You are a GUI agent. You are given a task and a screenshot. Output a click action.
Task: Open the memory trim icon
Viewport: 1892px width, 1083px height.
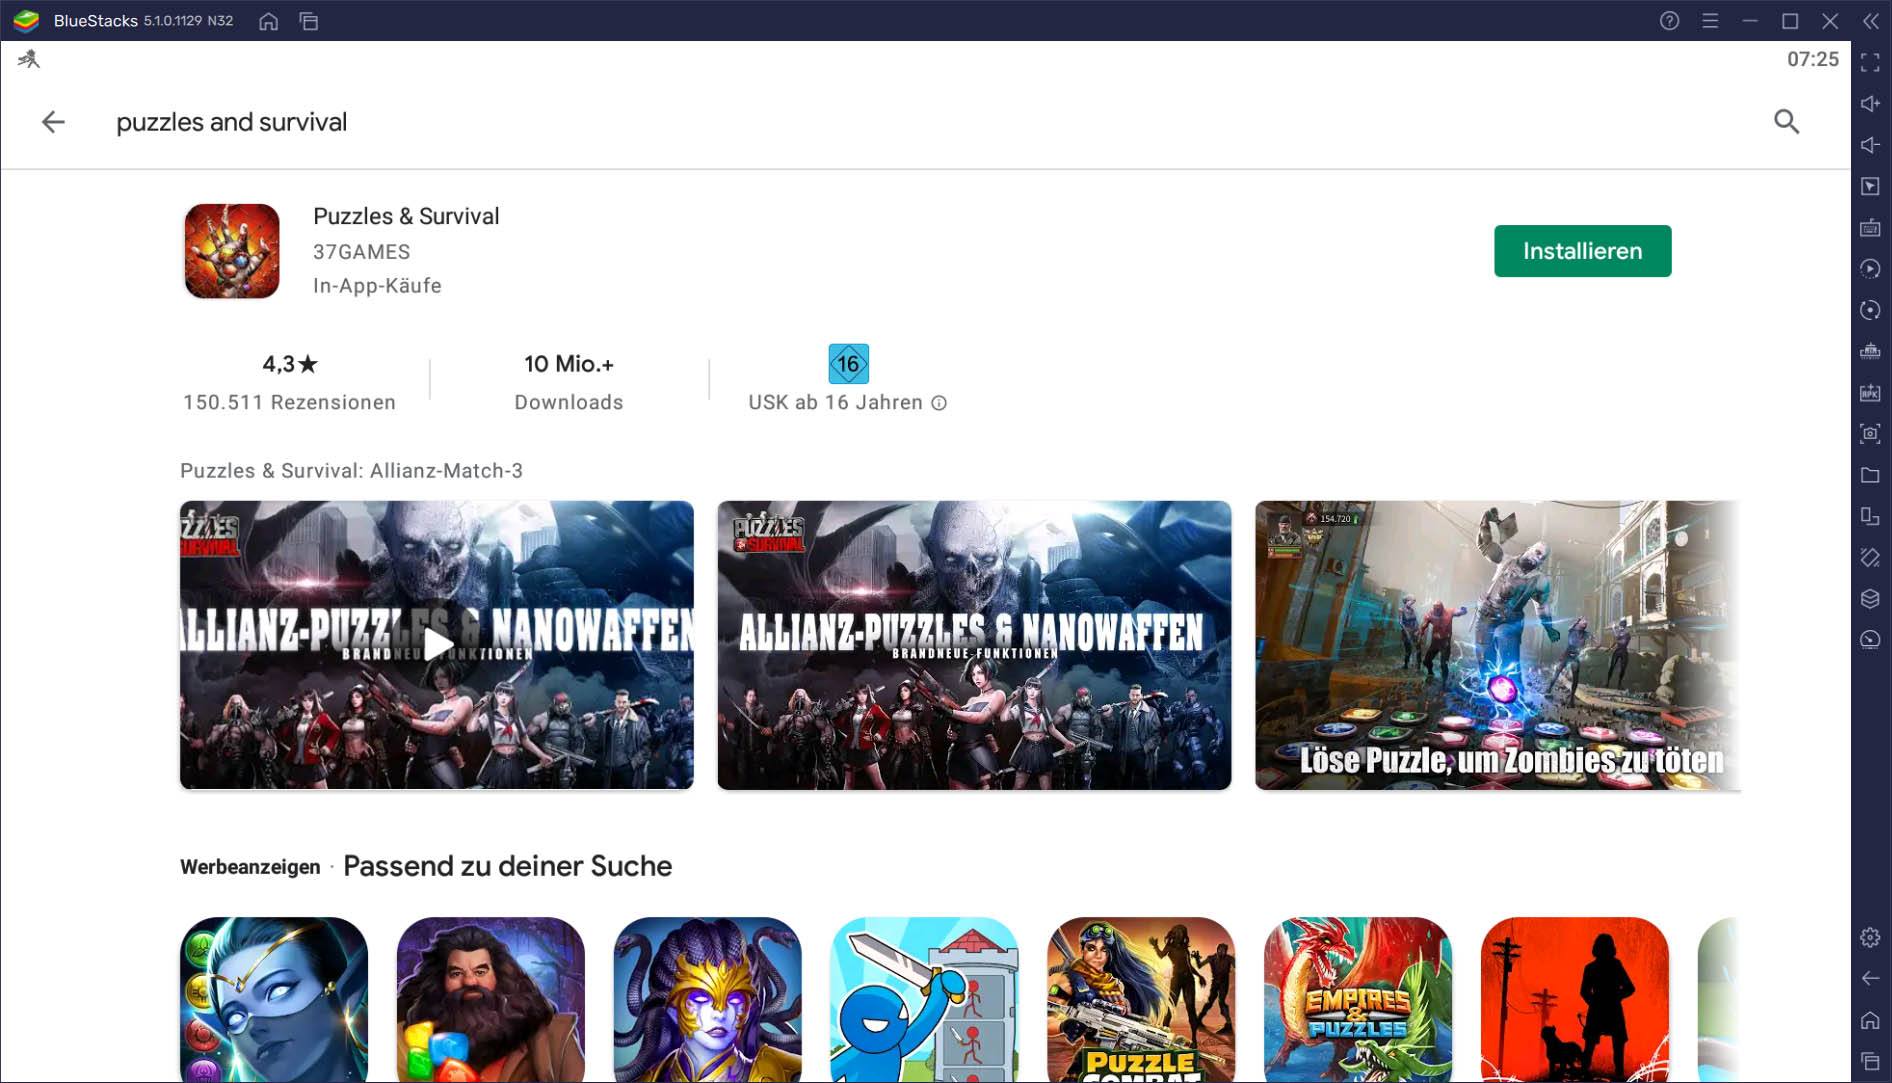click(1870, 351)
